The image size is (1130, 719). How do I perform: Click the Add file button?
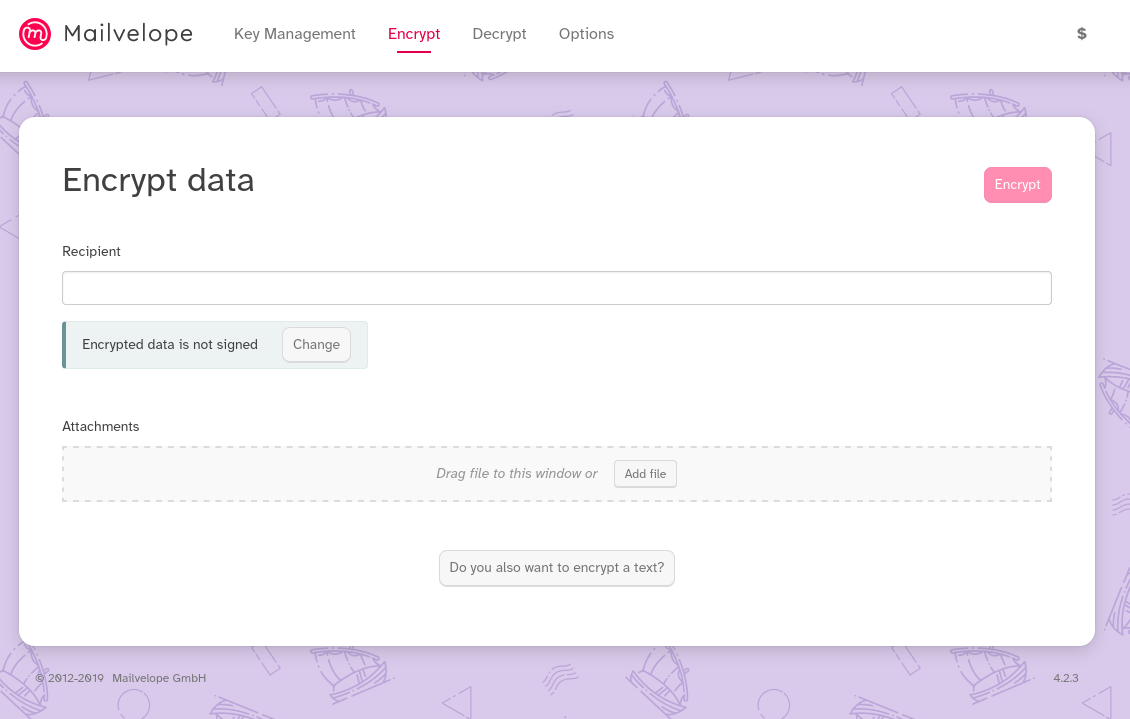645,474
